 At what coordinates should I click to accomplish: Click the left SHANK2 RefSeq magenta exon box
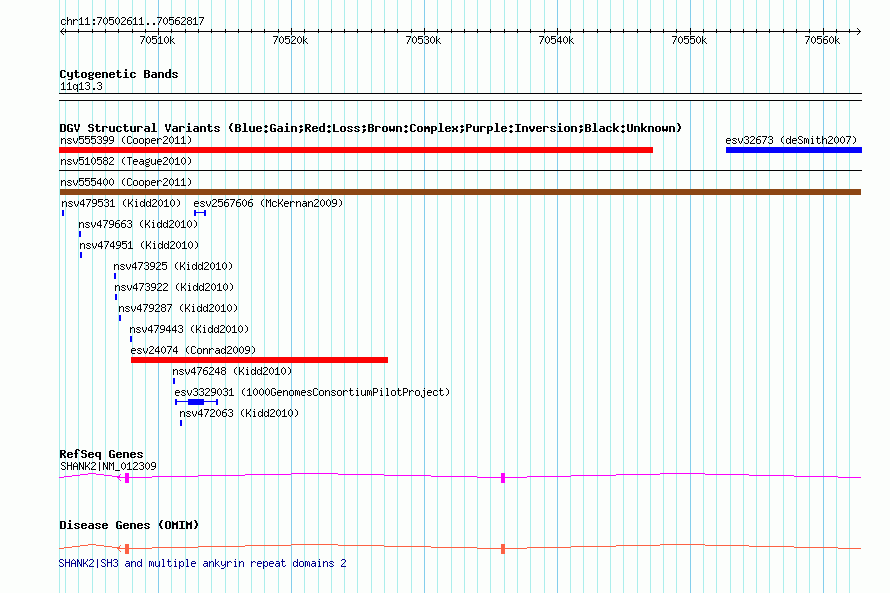pos(127,478)
